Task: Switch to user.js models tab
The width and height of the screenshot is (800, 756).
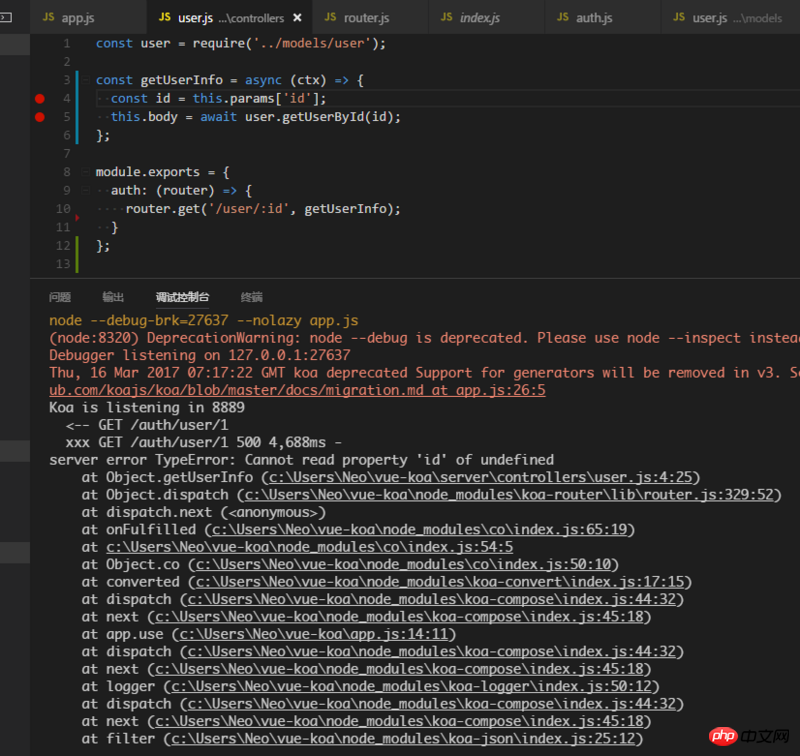Action: (737, 18)
